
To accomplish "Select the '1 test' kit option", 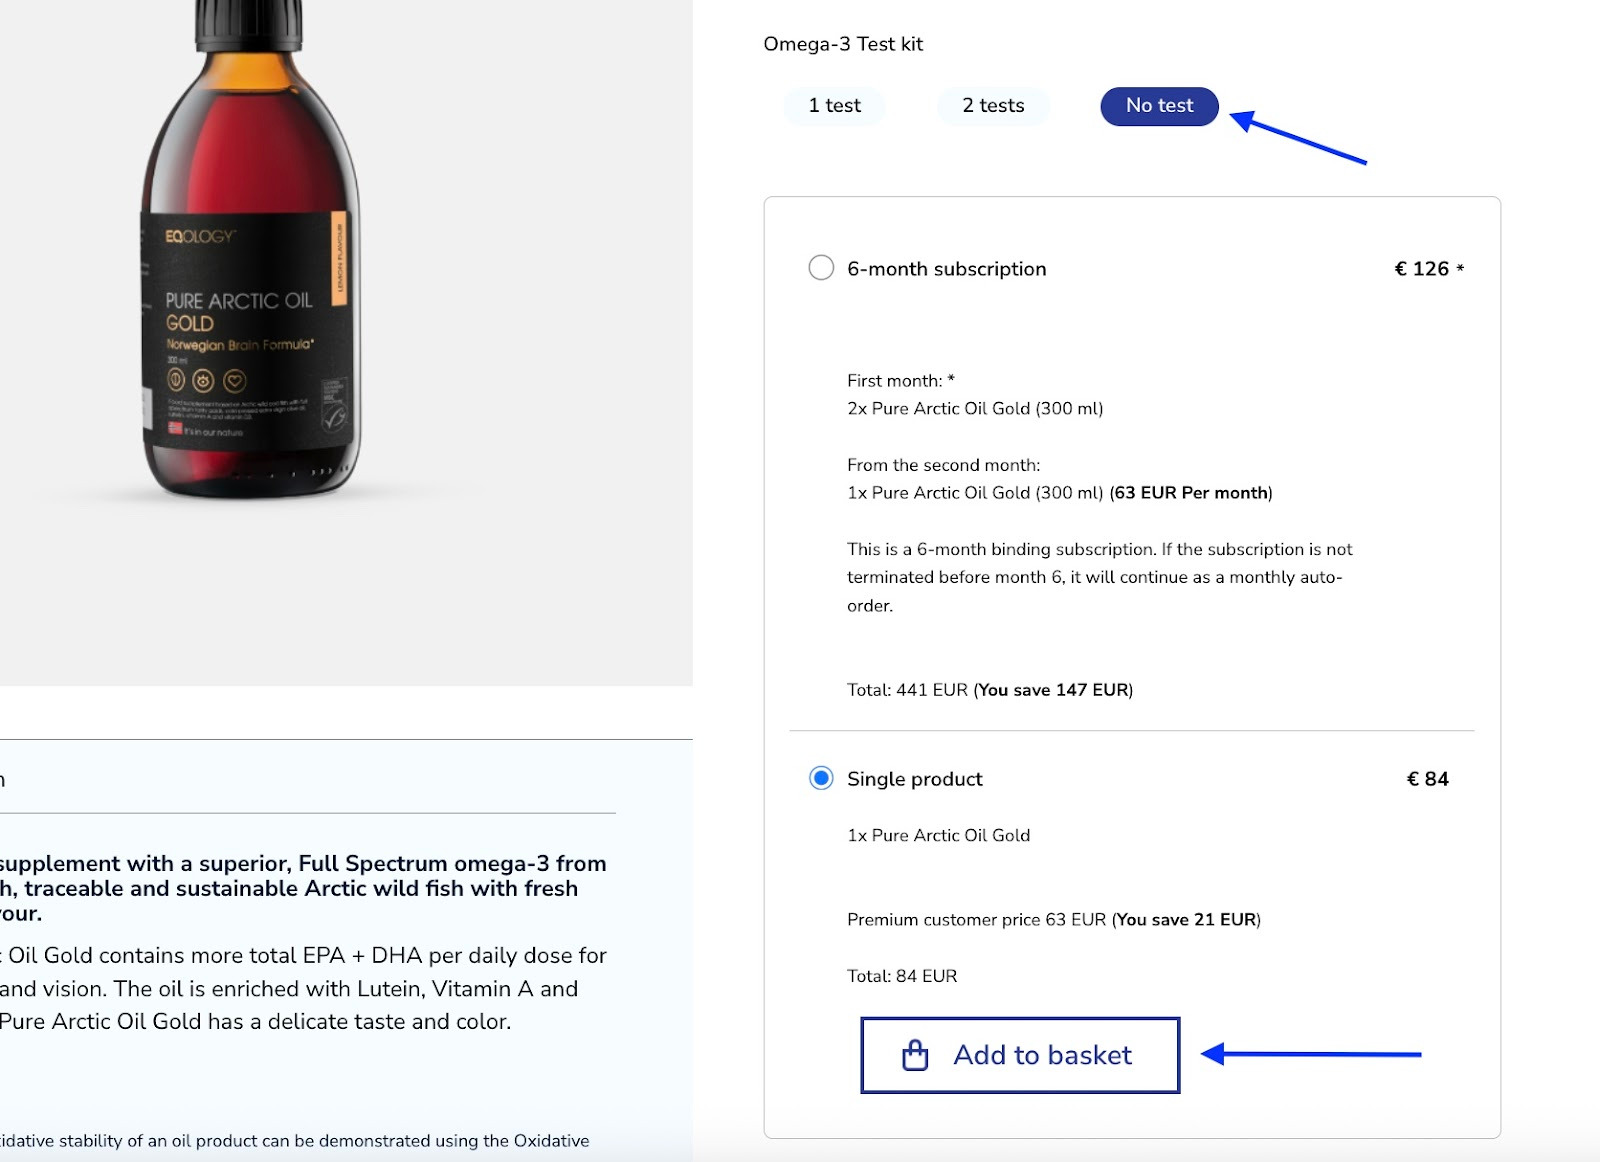I will pyautogui.click(x=834, y=106).
